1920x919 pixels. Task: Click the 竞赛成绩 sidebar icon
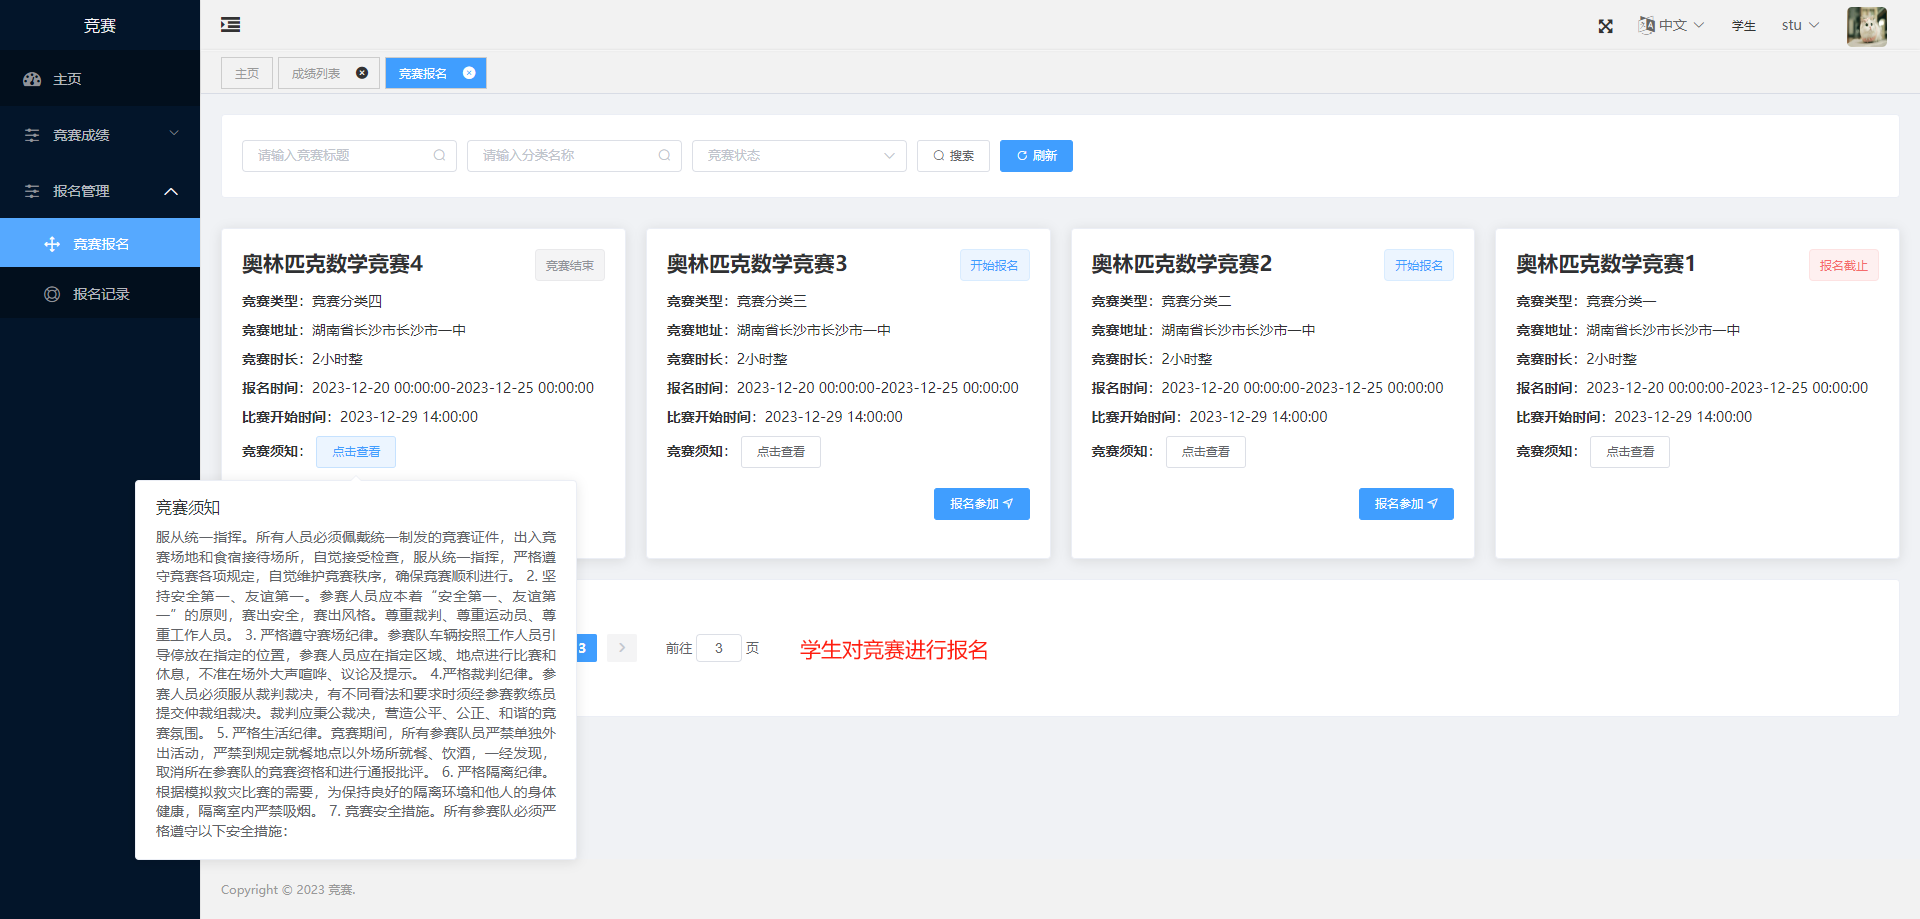point(31,134)
